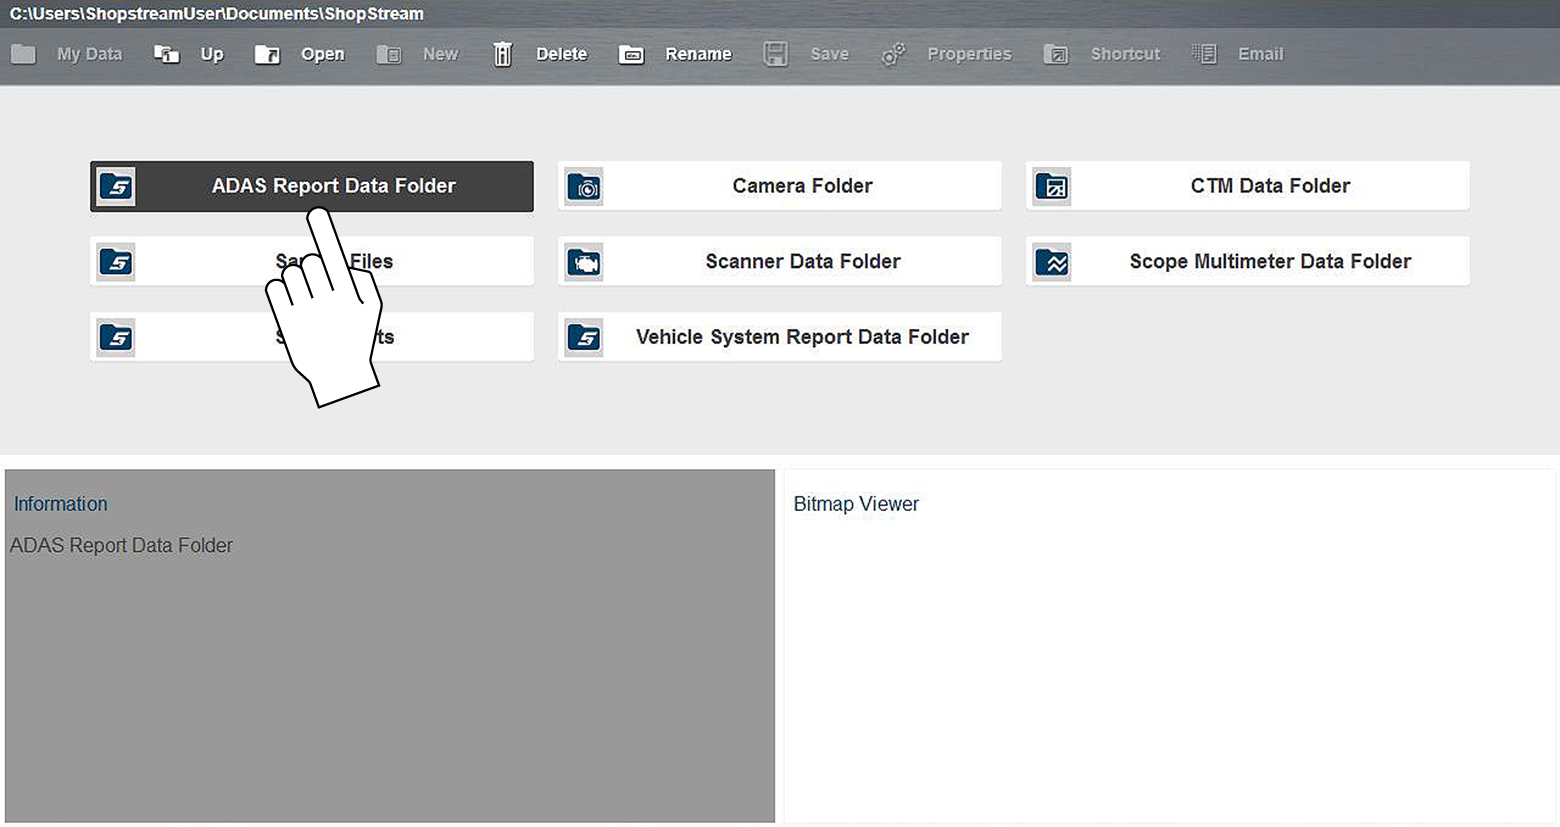Viewport: 1560px width, 827px height.
Task: Click the Bitmap Viewer panel
Action: tap(1168, 650)
